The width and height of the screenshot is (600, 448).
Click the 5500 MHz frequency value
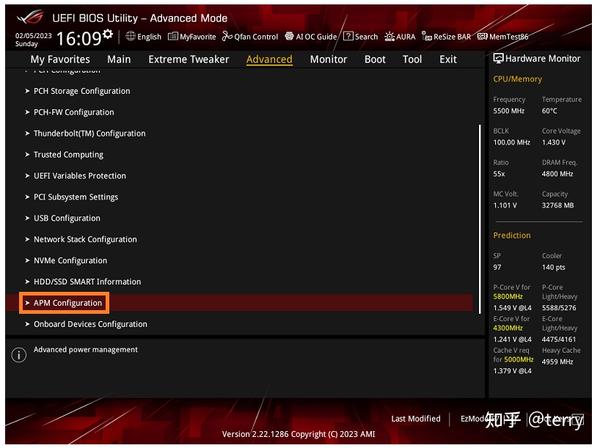[509, 111]
